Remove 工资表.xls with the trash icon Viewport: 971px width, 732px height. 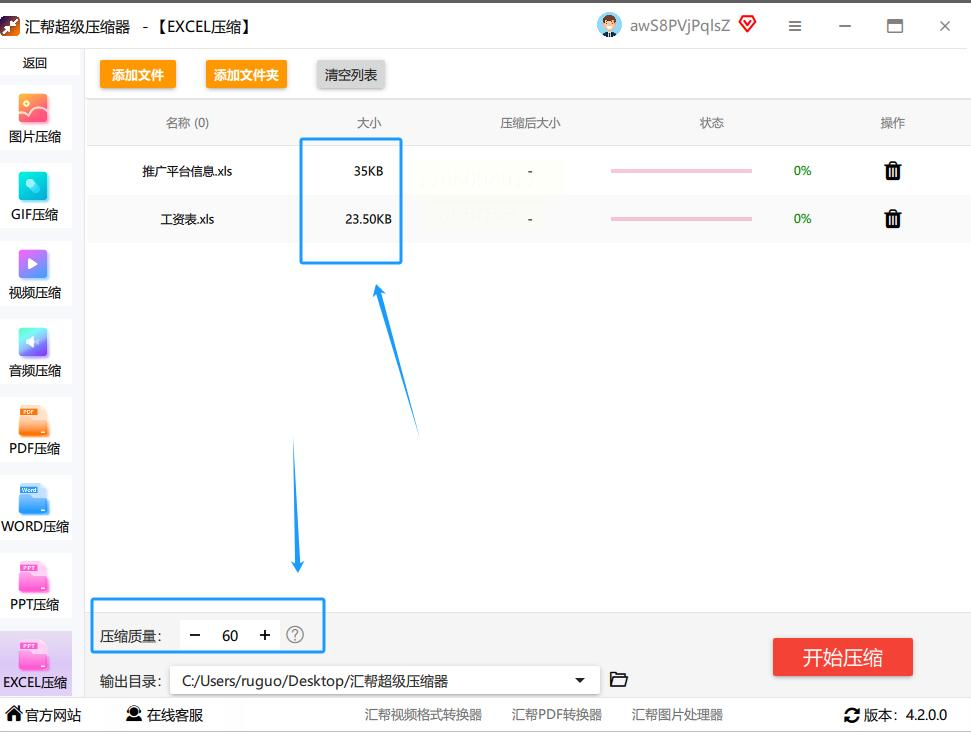coord(892,219)
